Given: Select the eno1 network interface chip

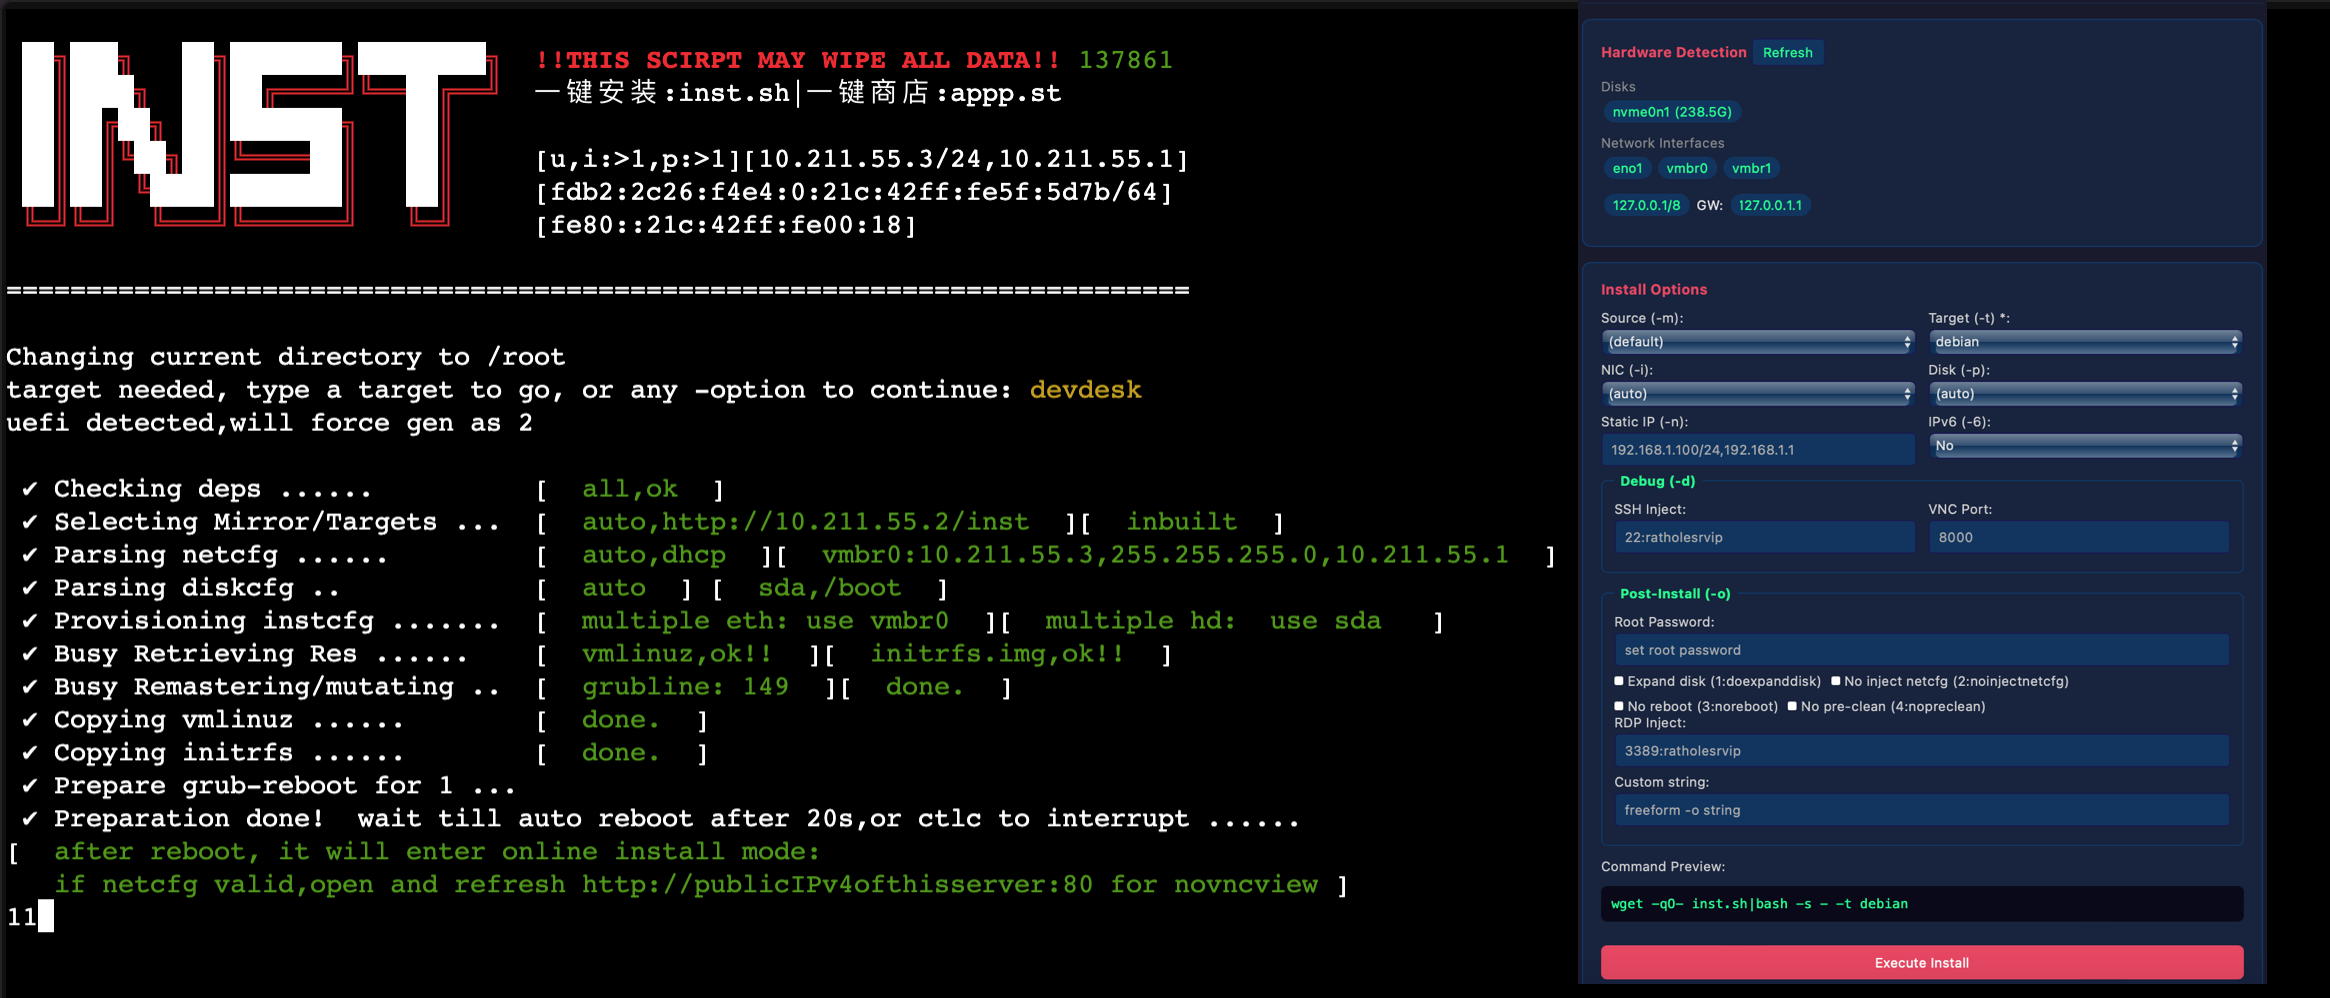Looking at the screenshot, I should tap(1627, 168).
